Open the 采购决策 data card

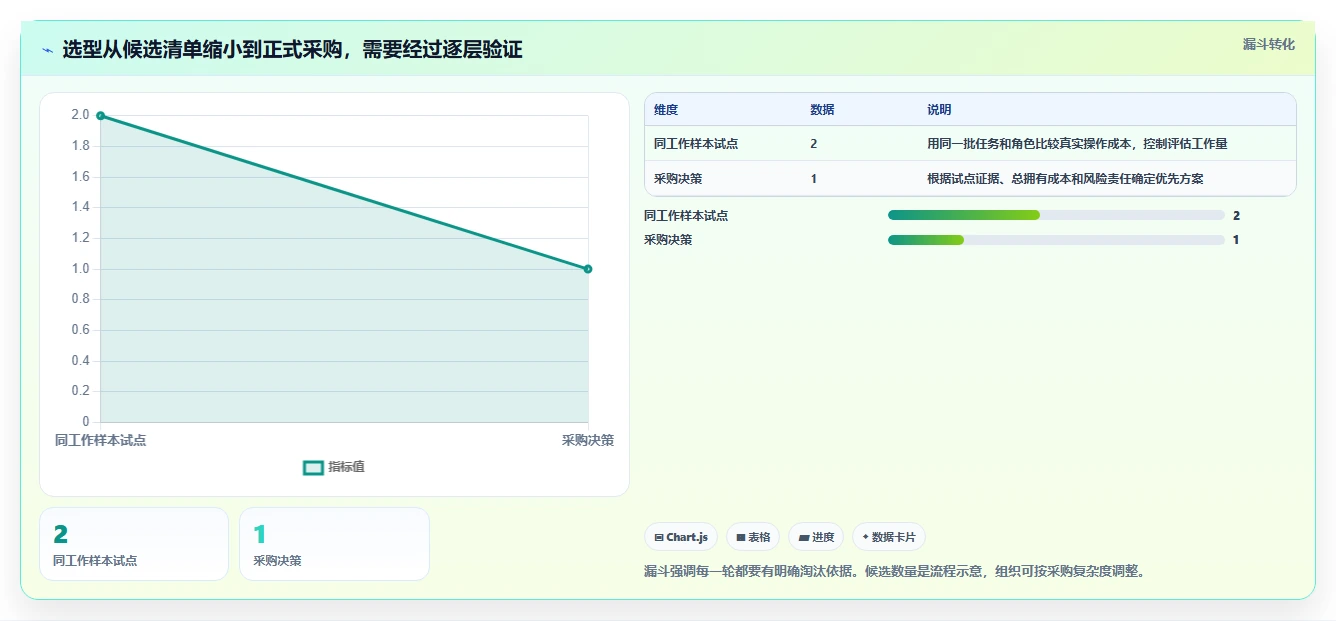point(334,544)
